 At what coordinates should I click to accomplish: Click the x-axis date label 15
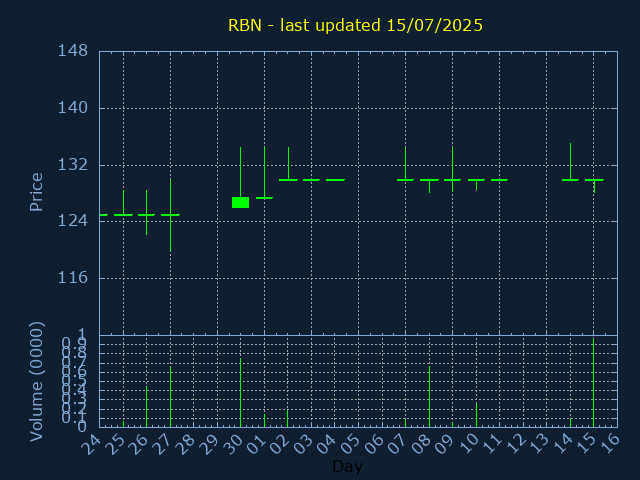click(586, 444)
